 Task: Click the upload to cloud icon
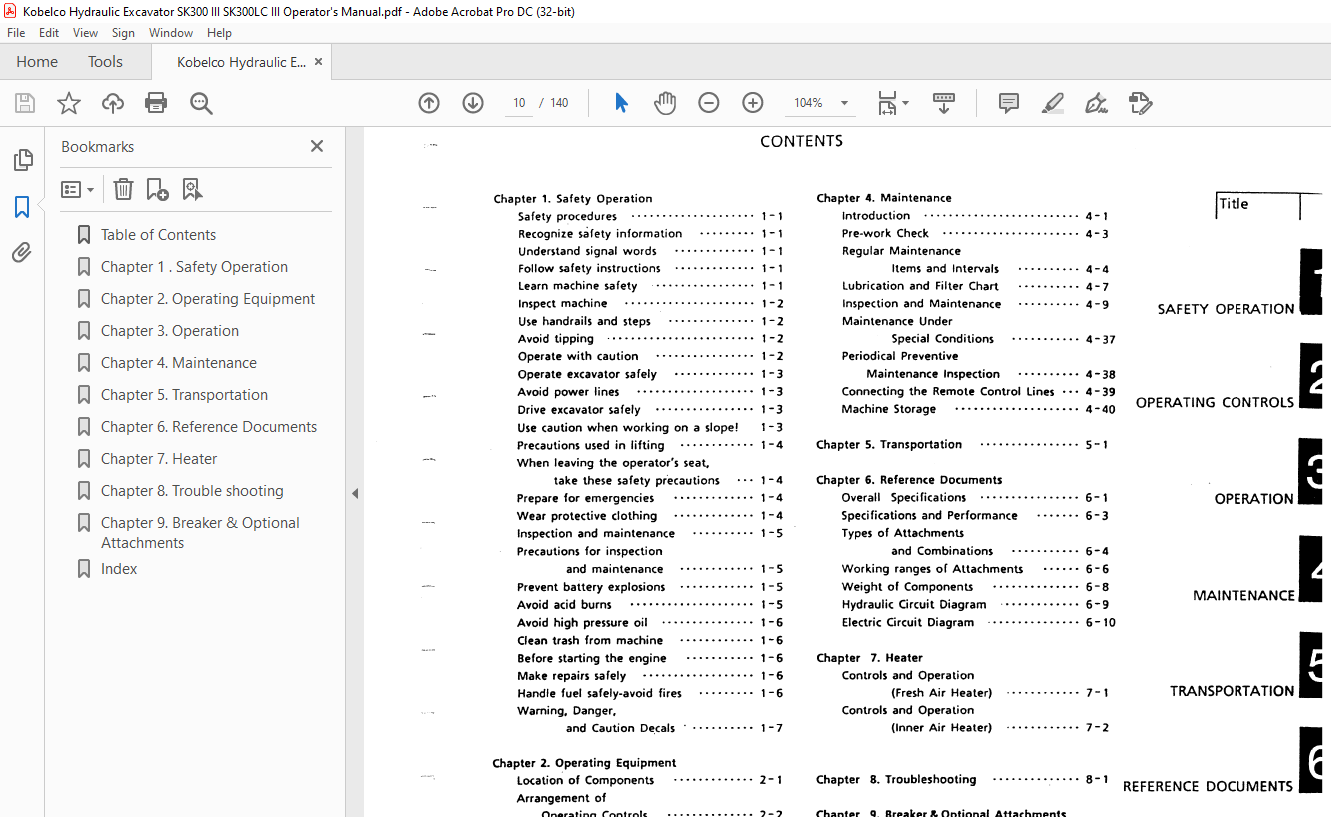click(x=113, y=103)
